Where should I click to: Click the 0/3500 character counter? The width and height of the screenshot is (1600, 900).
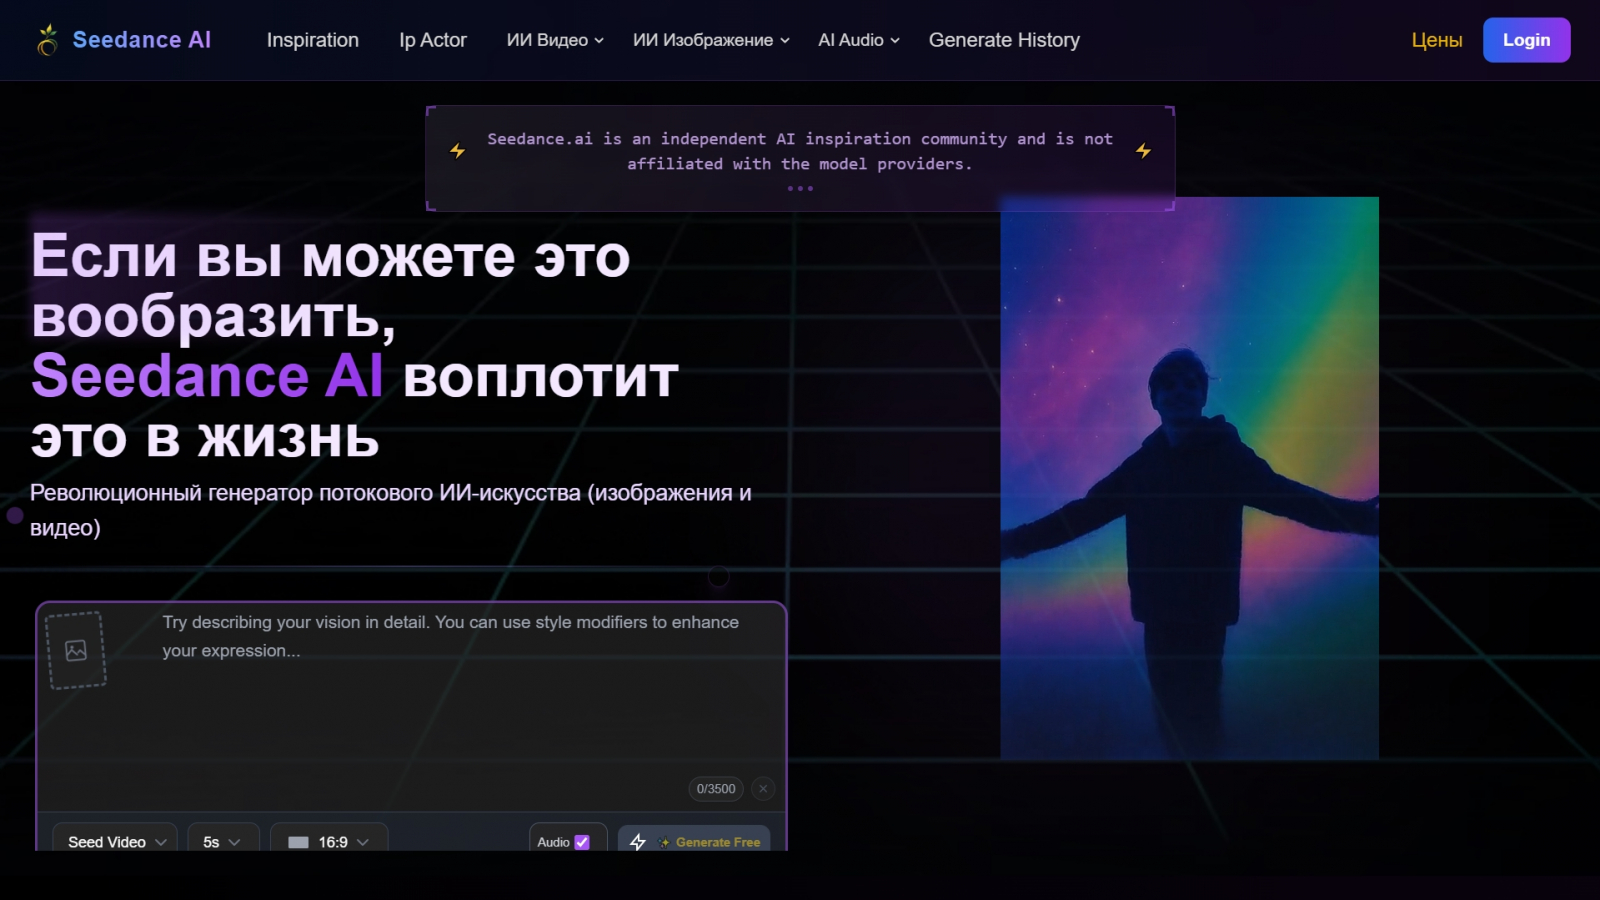[716, 789]
